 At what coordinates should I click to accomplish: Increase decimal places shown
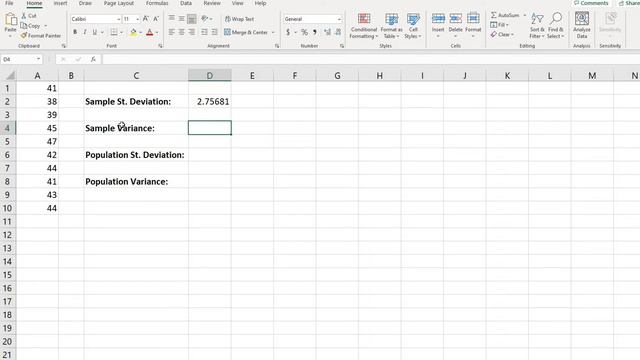pos(327,32)
